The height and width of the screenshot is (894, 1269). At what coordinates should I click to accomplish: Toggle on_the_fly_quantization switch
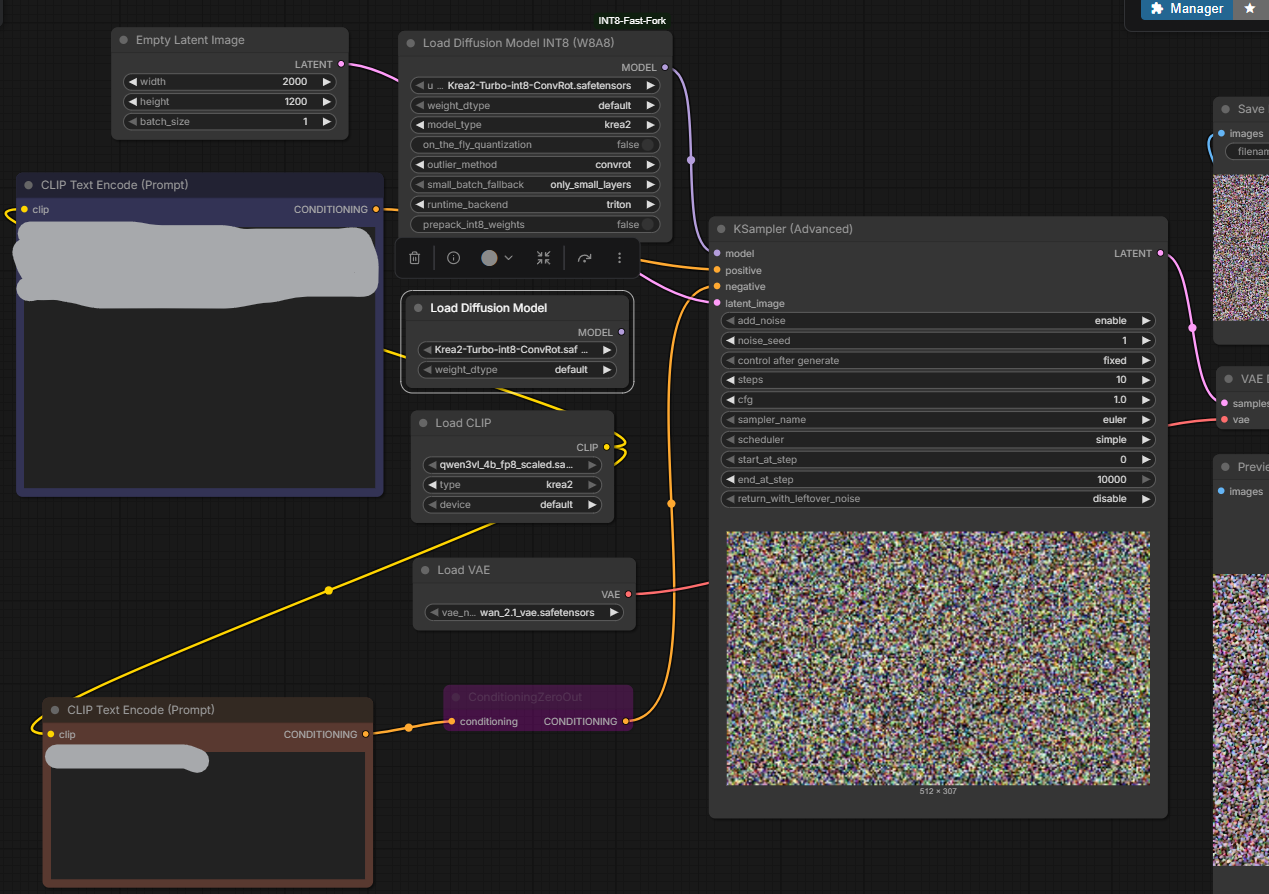[648, 145]
